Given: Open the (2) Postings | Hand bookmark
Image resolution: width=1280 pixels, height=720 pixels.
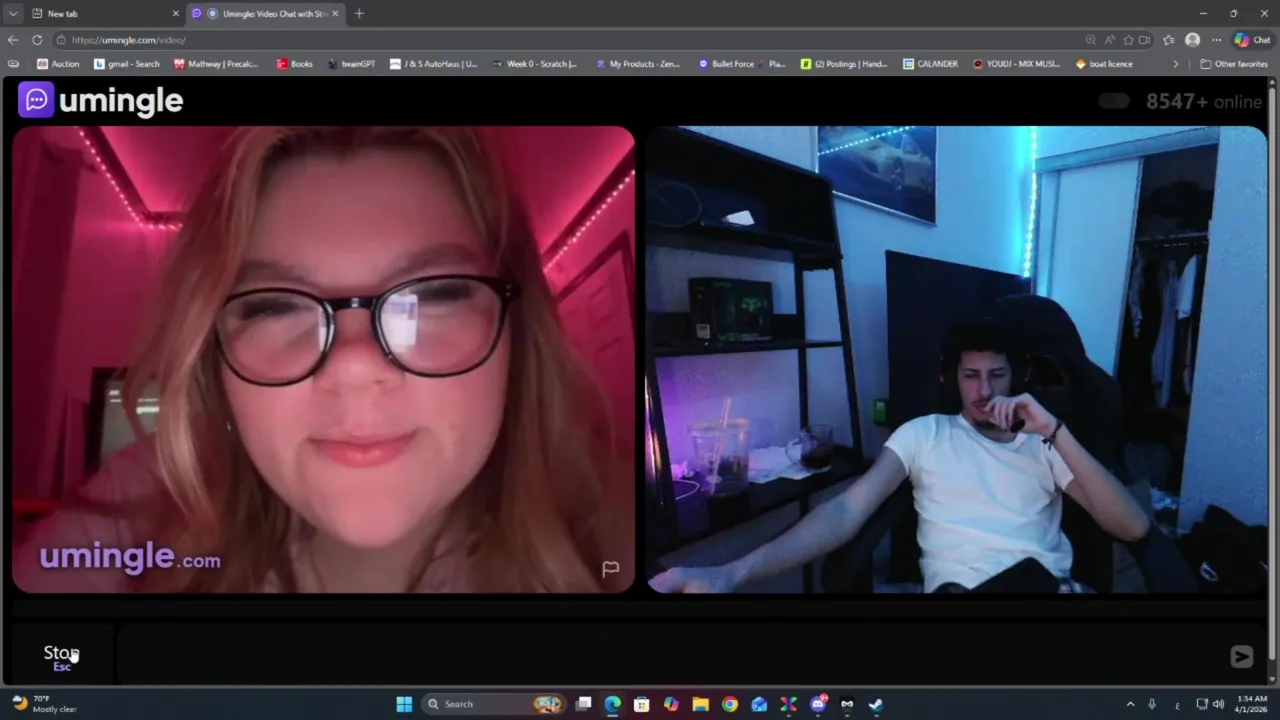Looking at the screenshot, I should [844, 64].
